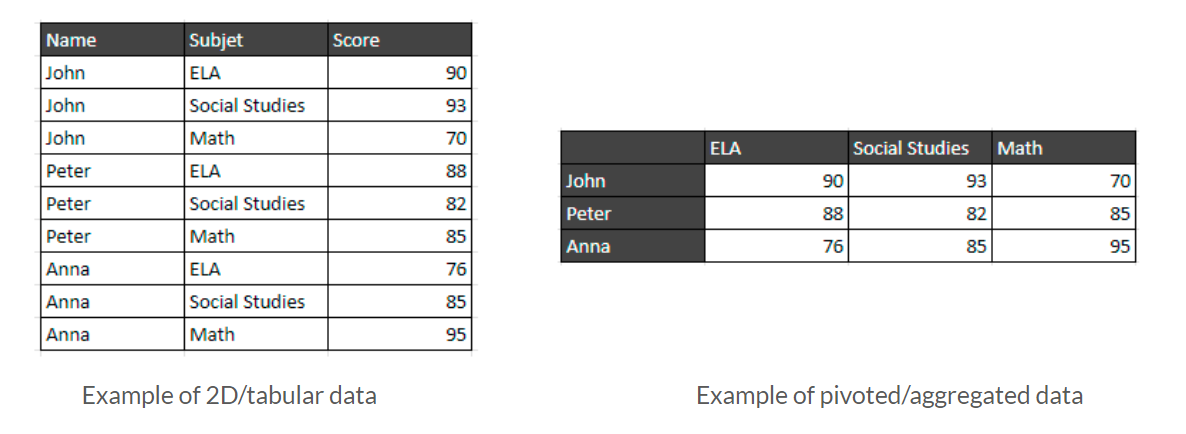
Task: Click Anna's Math score 95 in the pivoted table
Action: coord(1062,246)
